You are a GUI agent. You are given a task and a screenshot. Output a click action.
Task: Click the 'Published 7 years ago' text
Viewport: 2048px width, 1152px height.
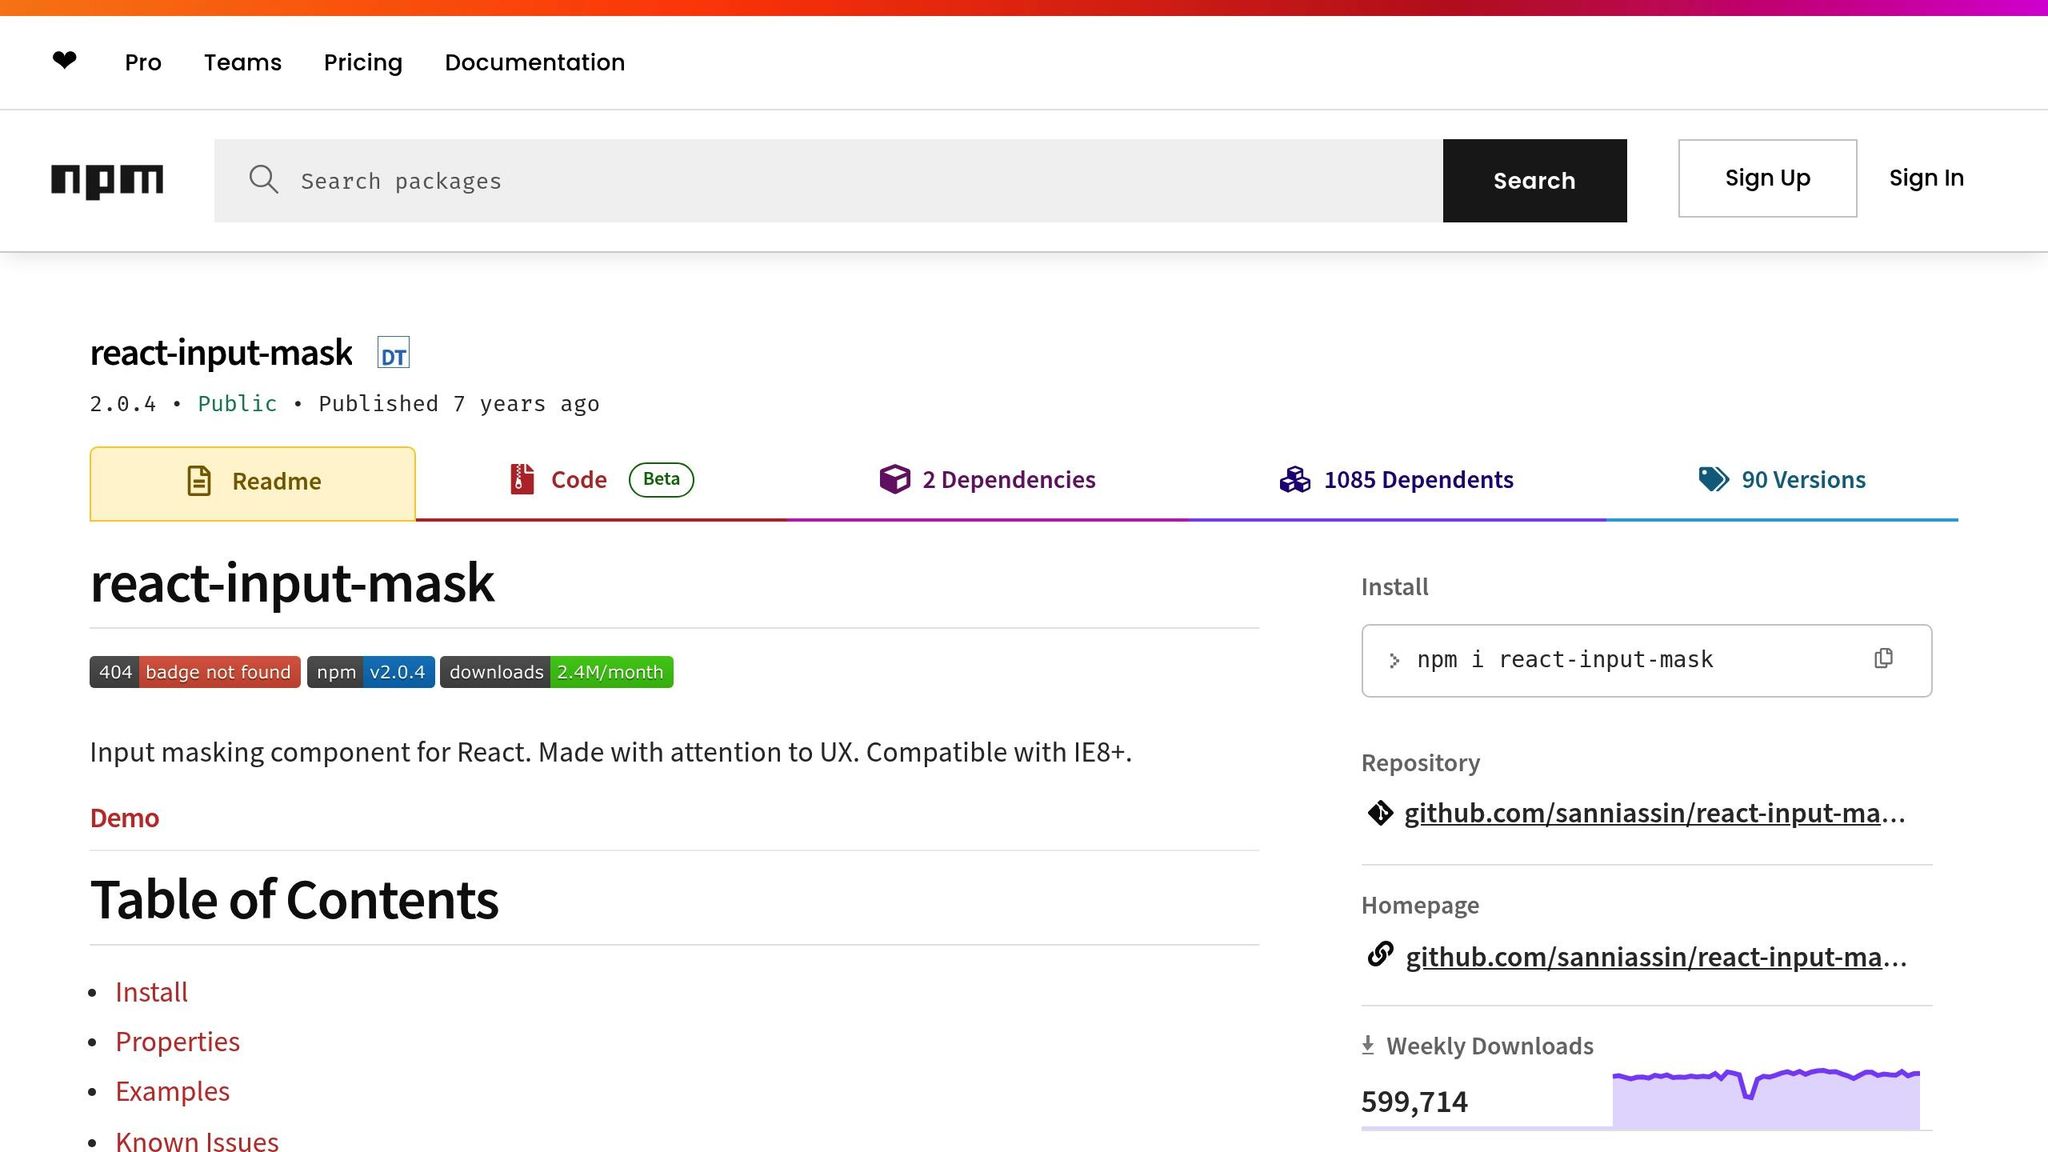[x=459, y=404]
